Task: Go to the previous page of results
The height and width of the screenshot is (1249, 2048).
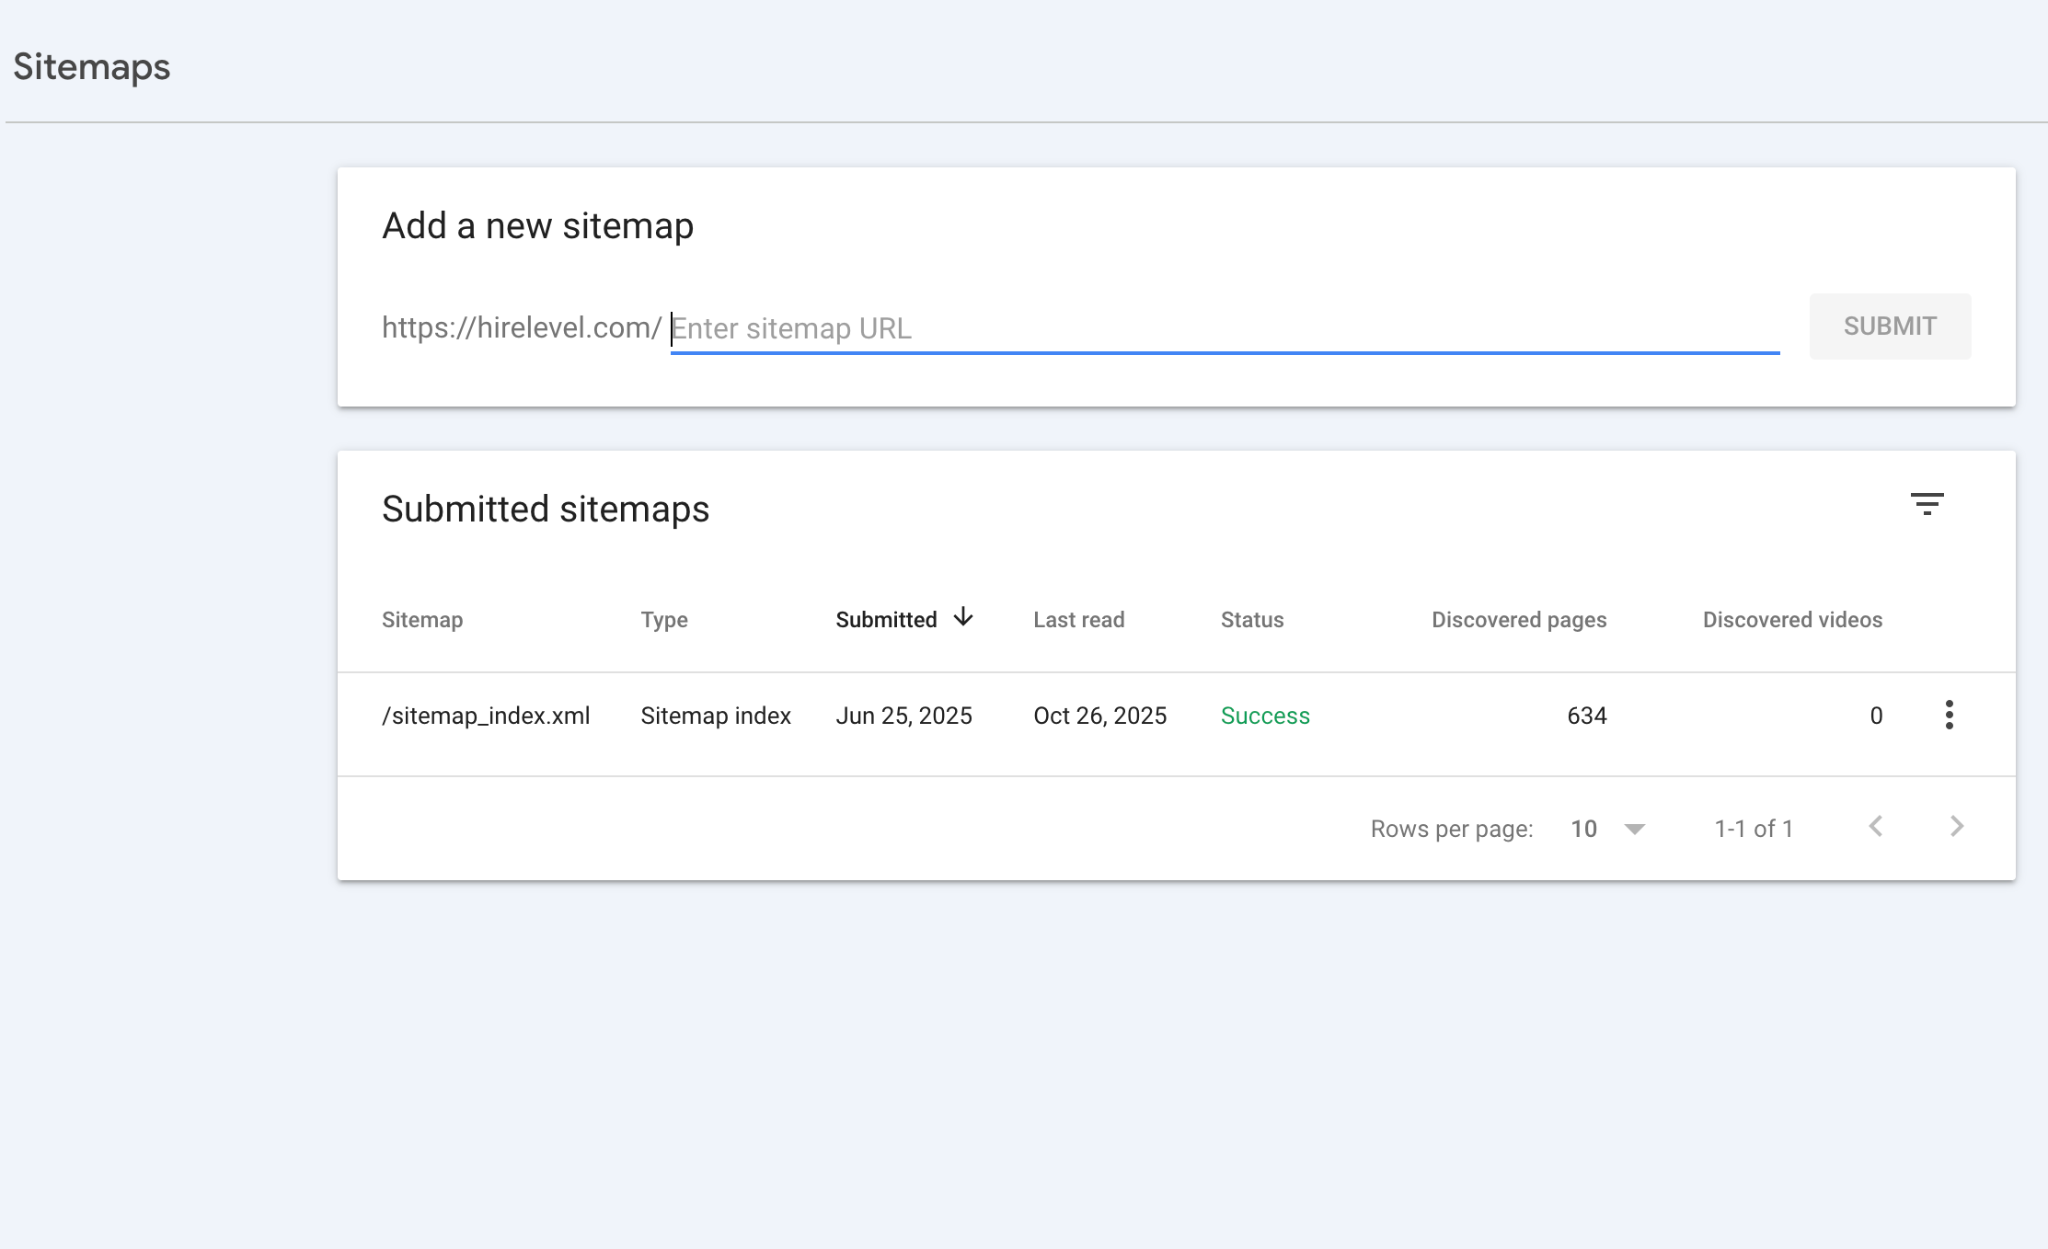Action: (x=1876, y=827)
